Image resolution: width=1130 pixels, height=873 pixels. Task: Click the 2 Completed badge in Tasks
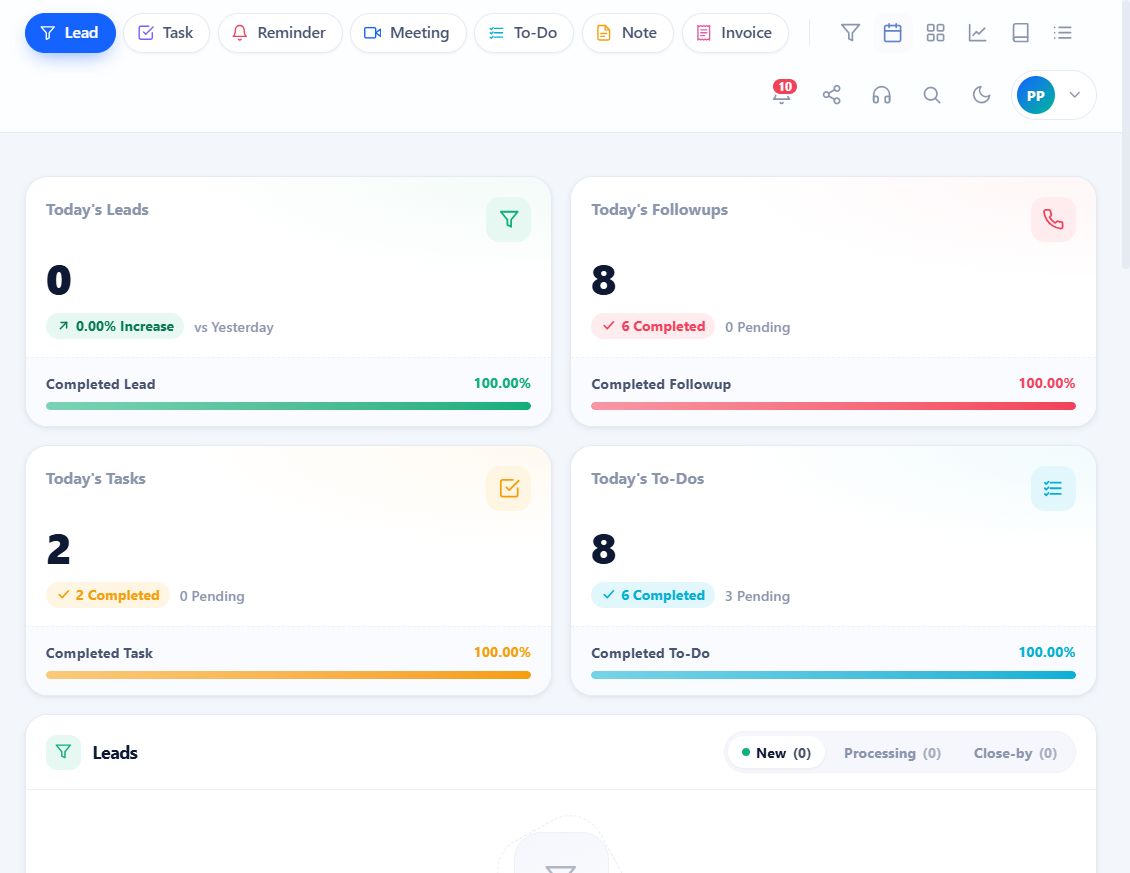point(108,595)
